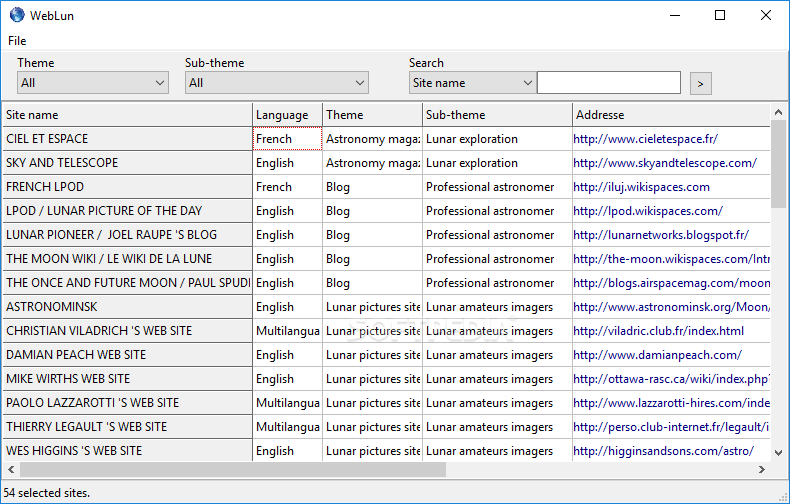
Task: Click the vertical scrollbar down arrow
Action: (778, 453)
